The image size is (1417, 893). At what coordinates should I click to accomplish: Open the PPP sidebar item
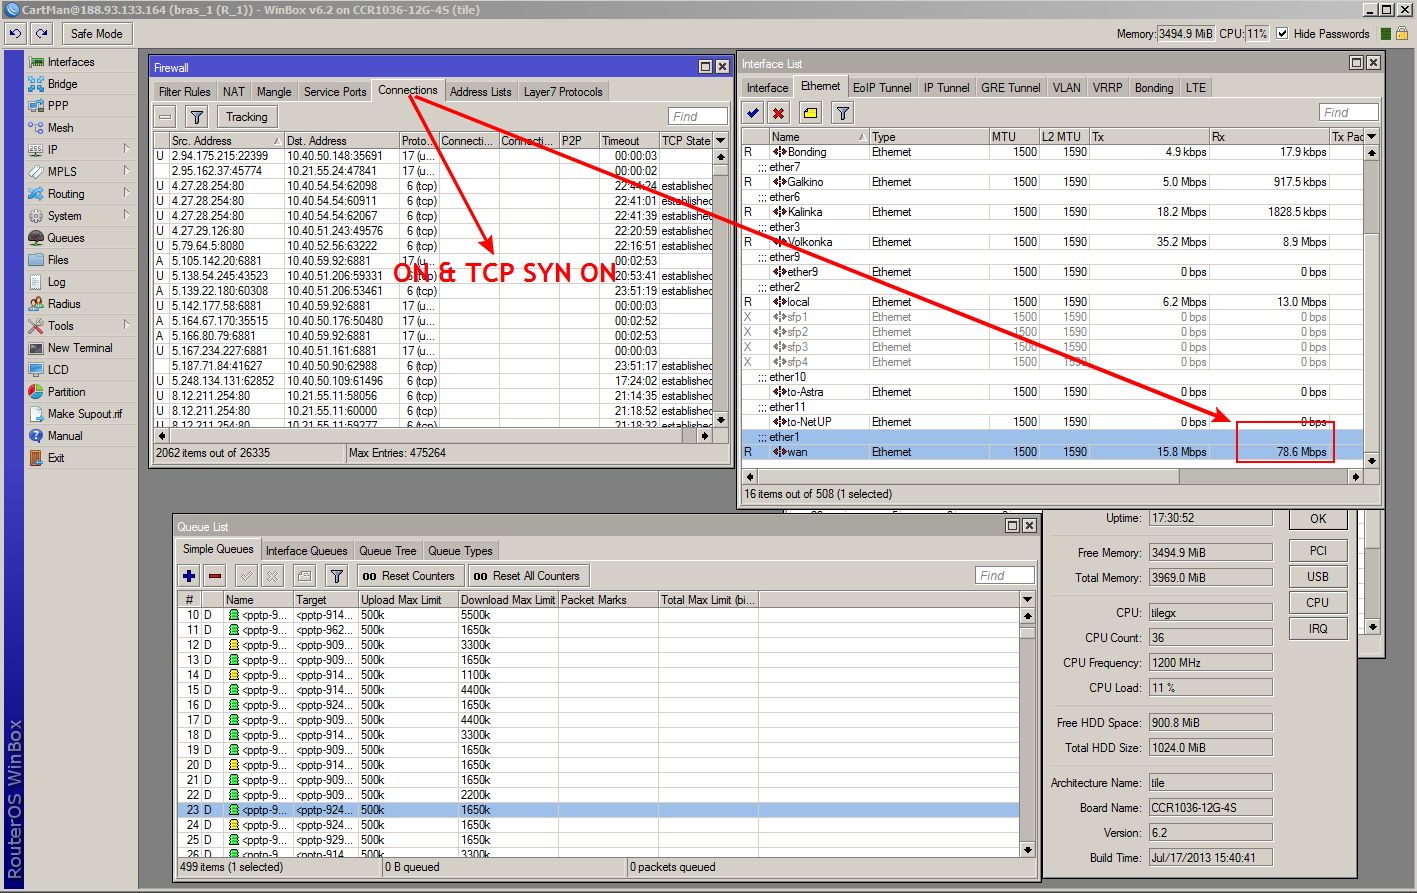tap(58, 106)
